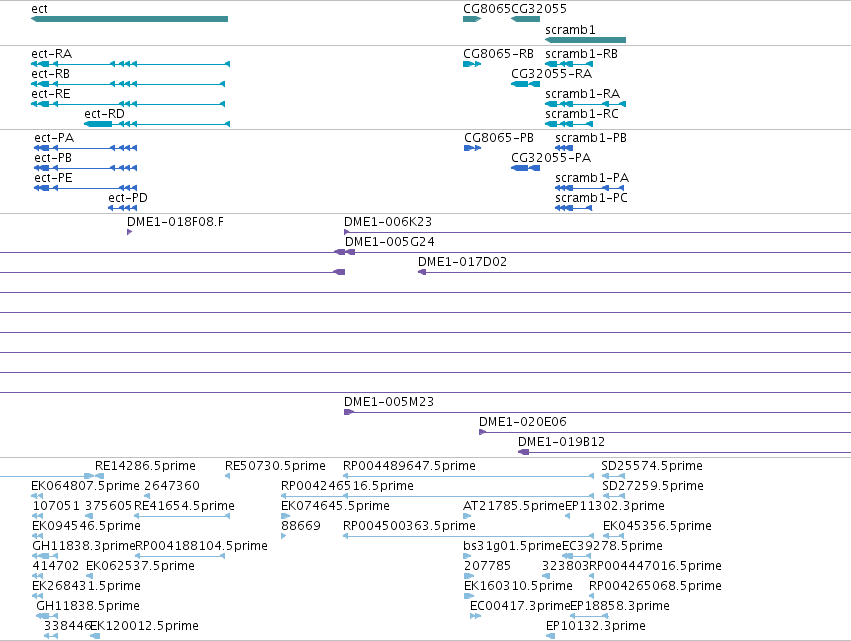This screenshot has width=851, height=641.
Task: Open the ect-PD protein feature
Action: (x=123, y=208)
